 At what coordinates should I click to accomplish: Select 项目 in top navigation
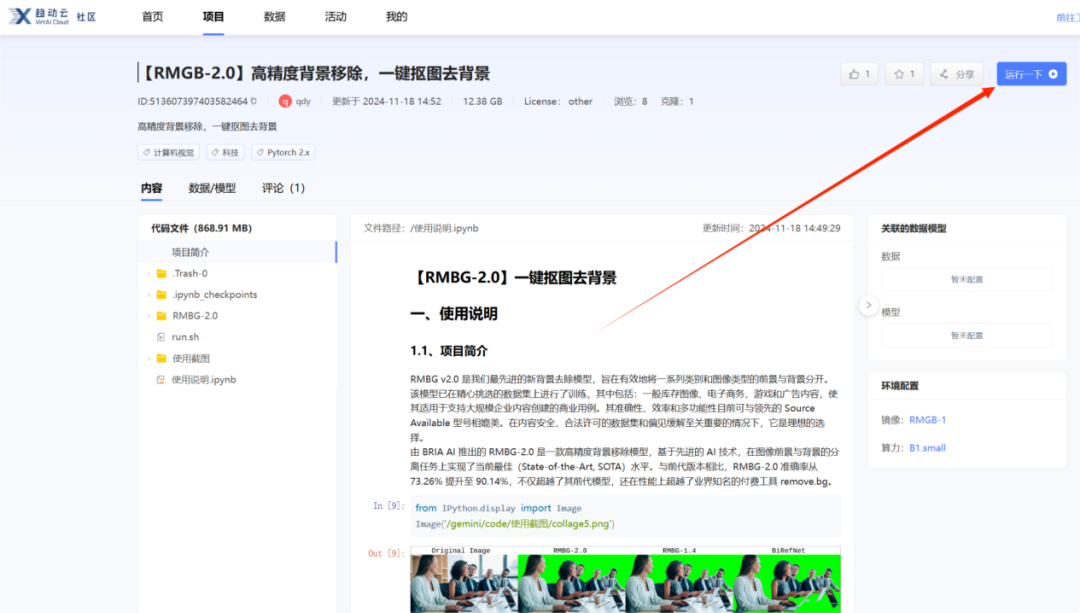pos(214,17)
